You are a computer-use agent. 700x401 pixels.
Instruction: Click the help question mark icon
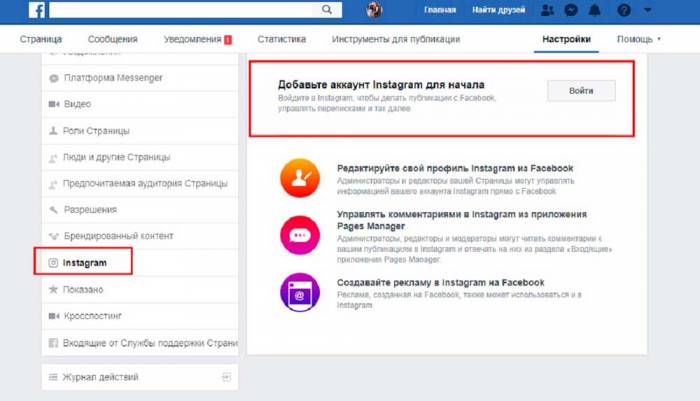[x=625, y=10]
